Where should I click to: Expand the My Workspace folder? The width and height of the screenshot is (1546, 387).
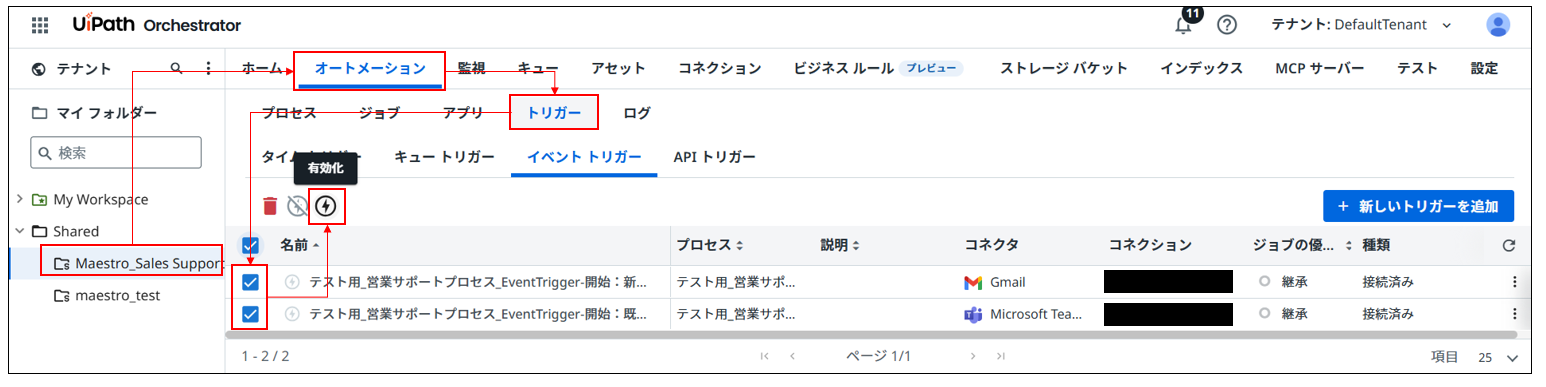tap(20, 199)
